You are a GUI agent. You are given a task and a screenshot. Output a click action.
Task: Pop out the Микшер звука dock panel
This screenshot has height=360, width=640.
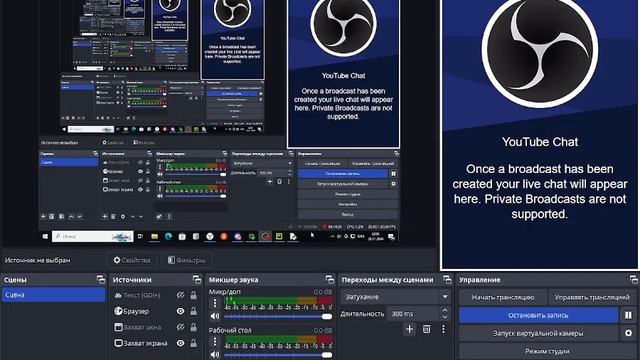(x=330, y=280)
